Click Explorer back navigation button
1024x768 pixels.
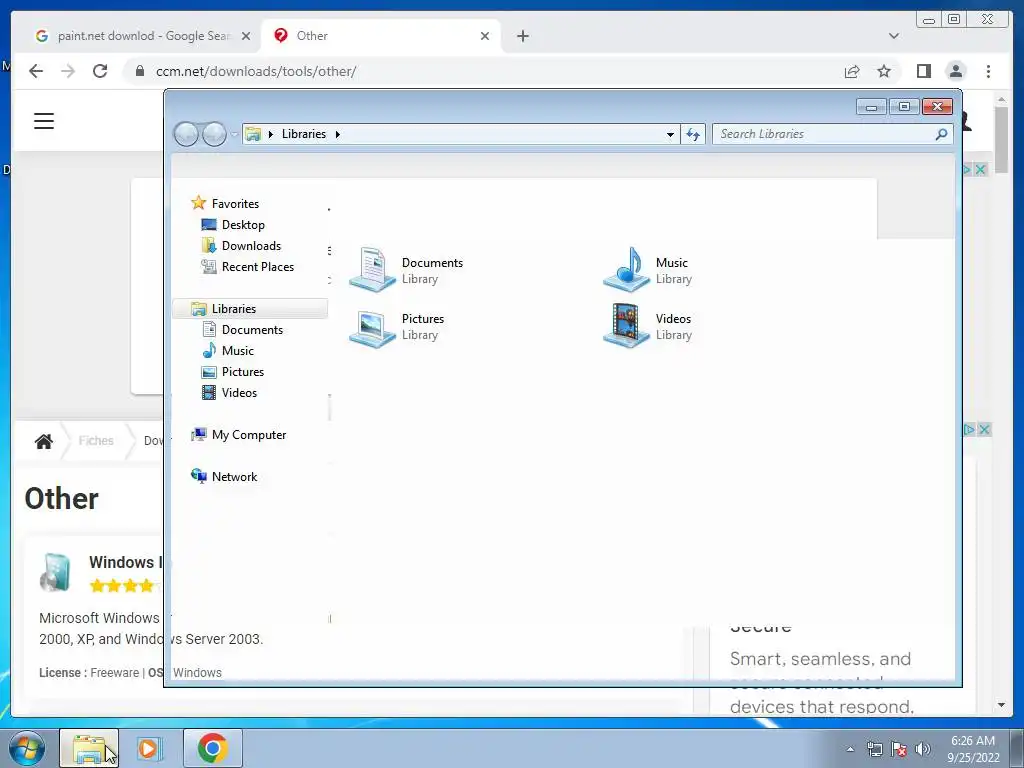point(186,135)
